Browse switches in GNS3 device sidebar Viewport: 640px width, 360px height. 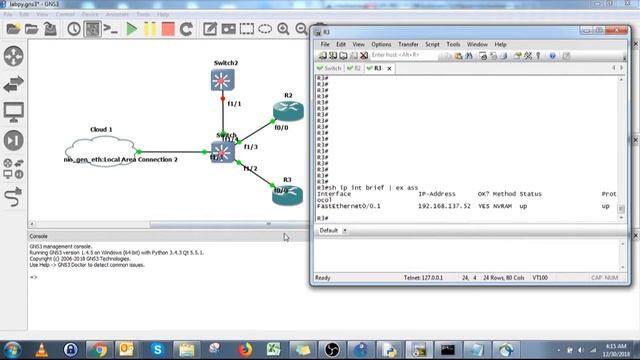click(13, 84)
